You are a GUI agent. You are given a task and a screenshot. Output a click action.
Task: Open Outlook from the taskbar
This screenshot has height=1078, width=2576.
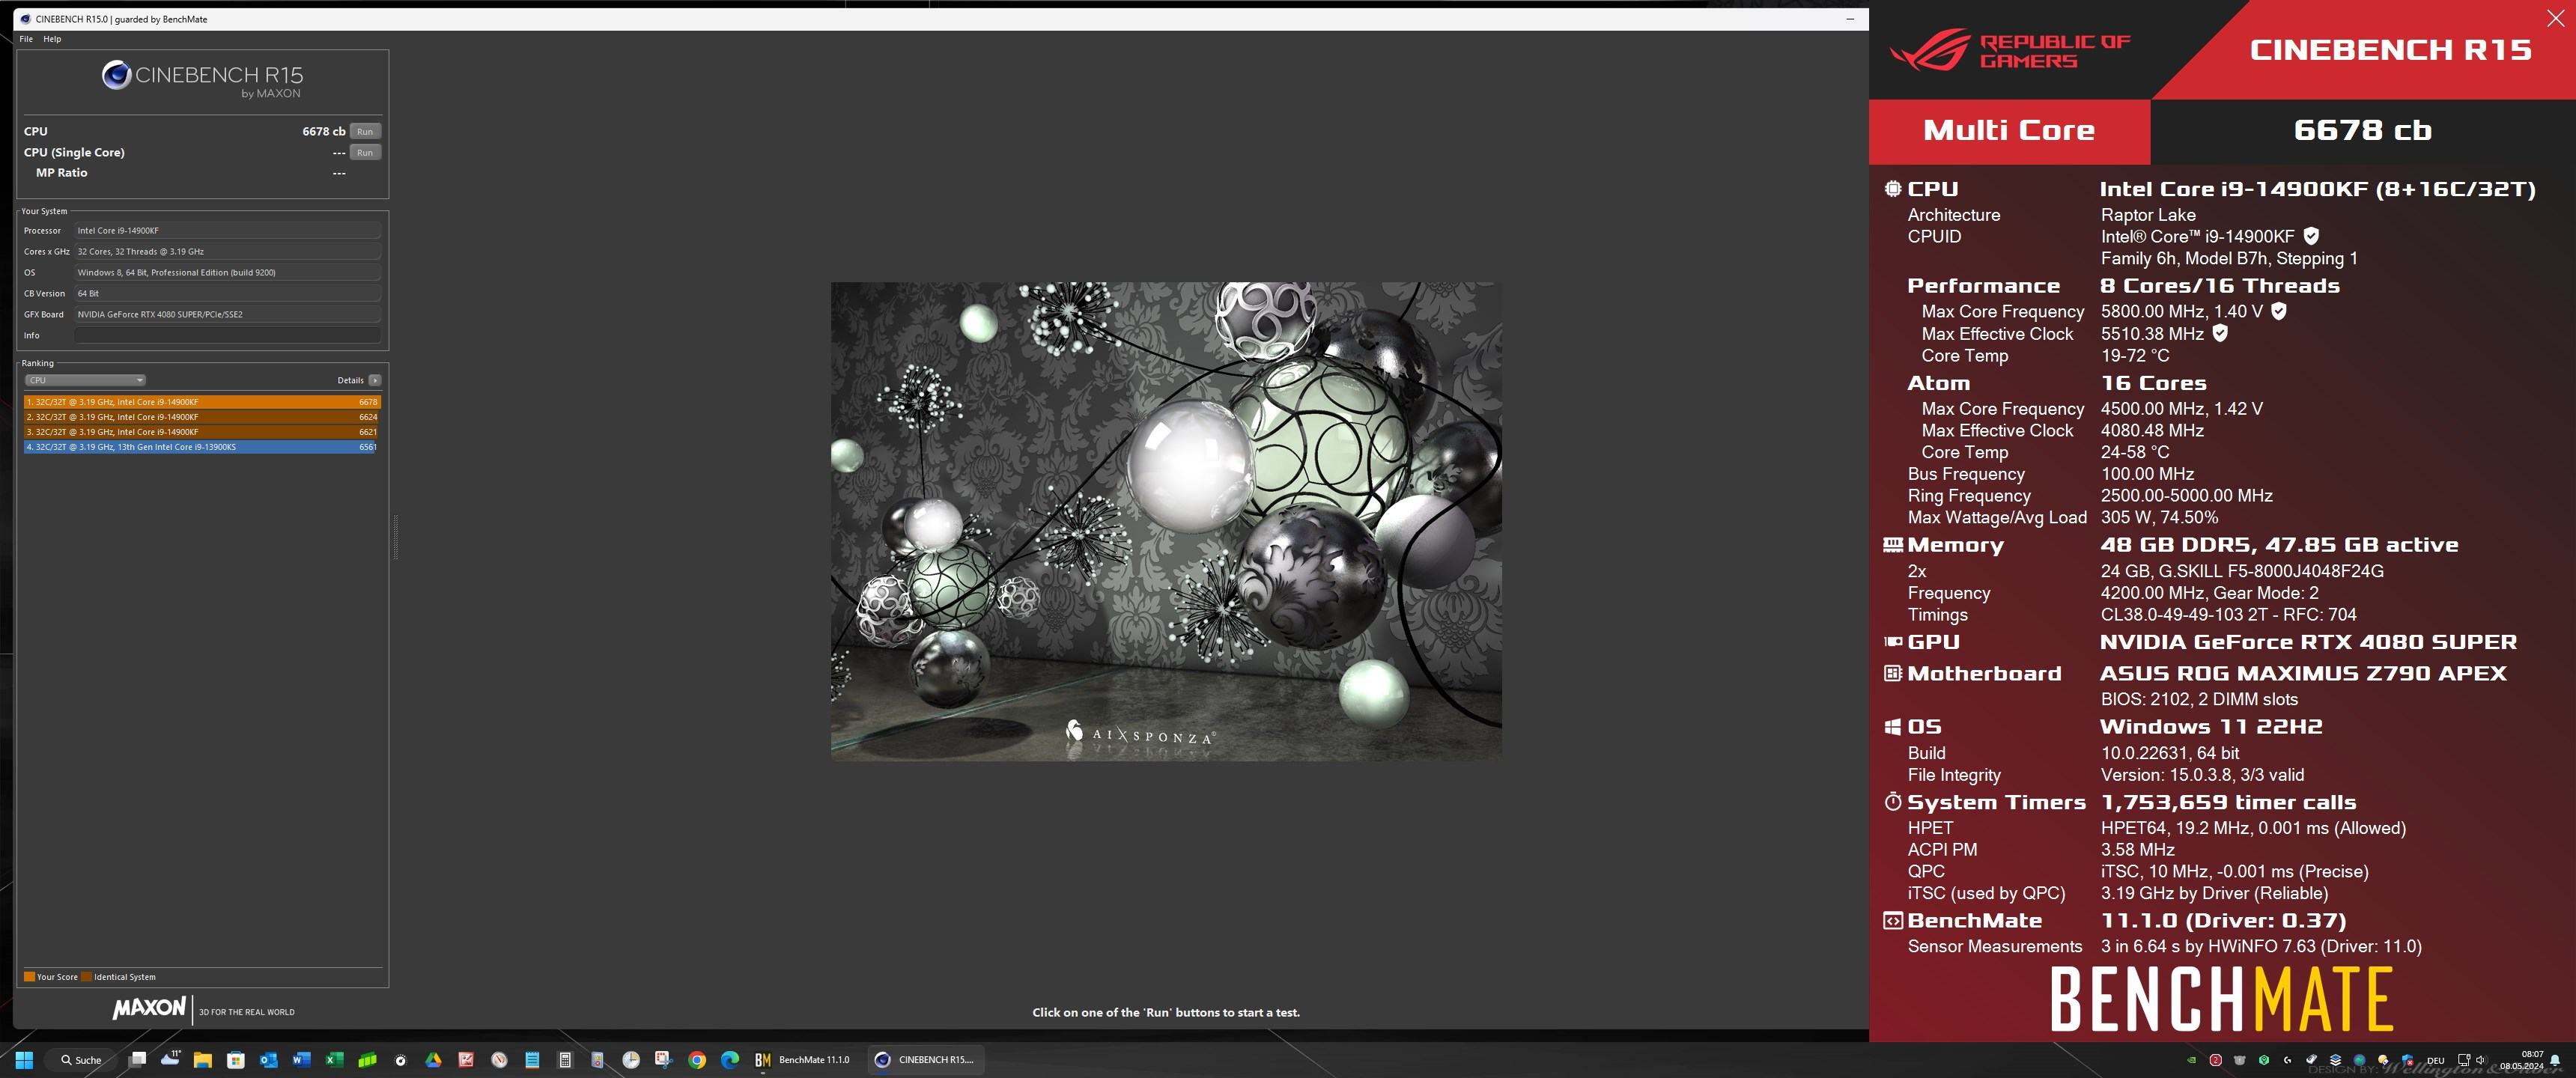[268, 1060]
